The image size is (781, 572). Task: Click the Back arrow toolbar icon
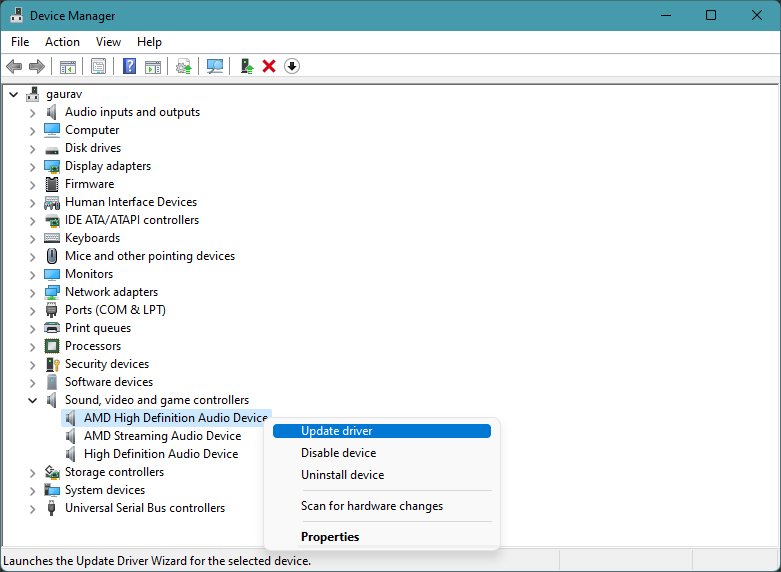[x=14, y=66]
